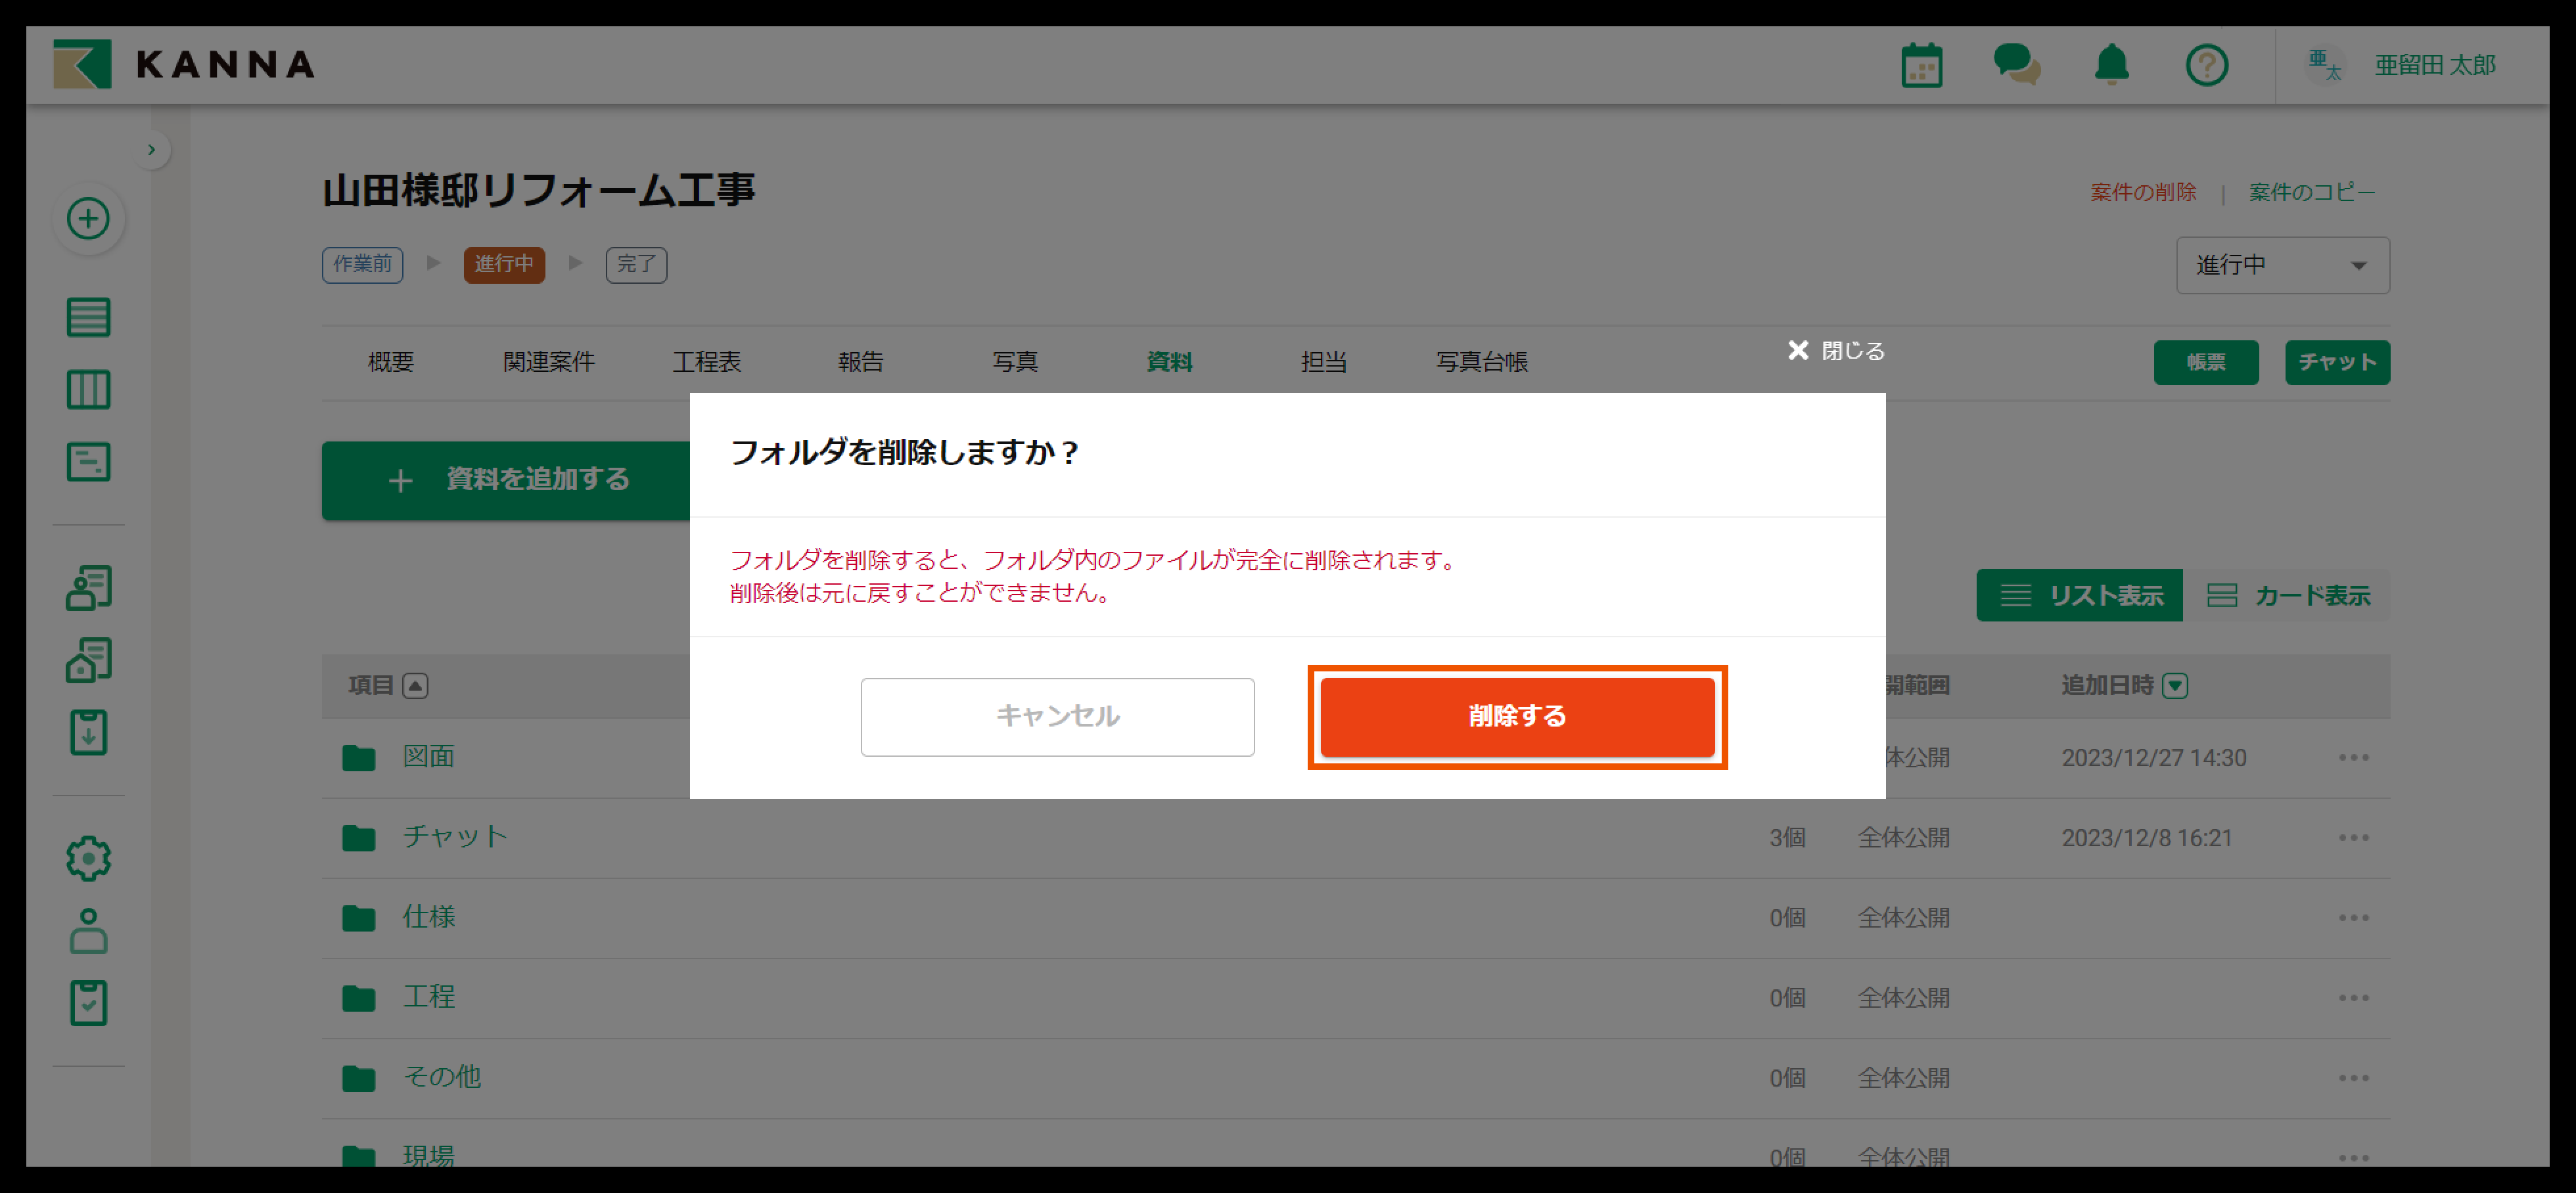Click the 帳票 button
Image resolution: width=2576 pixels, height=1193 pixels.
point(2205,362)
